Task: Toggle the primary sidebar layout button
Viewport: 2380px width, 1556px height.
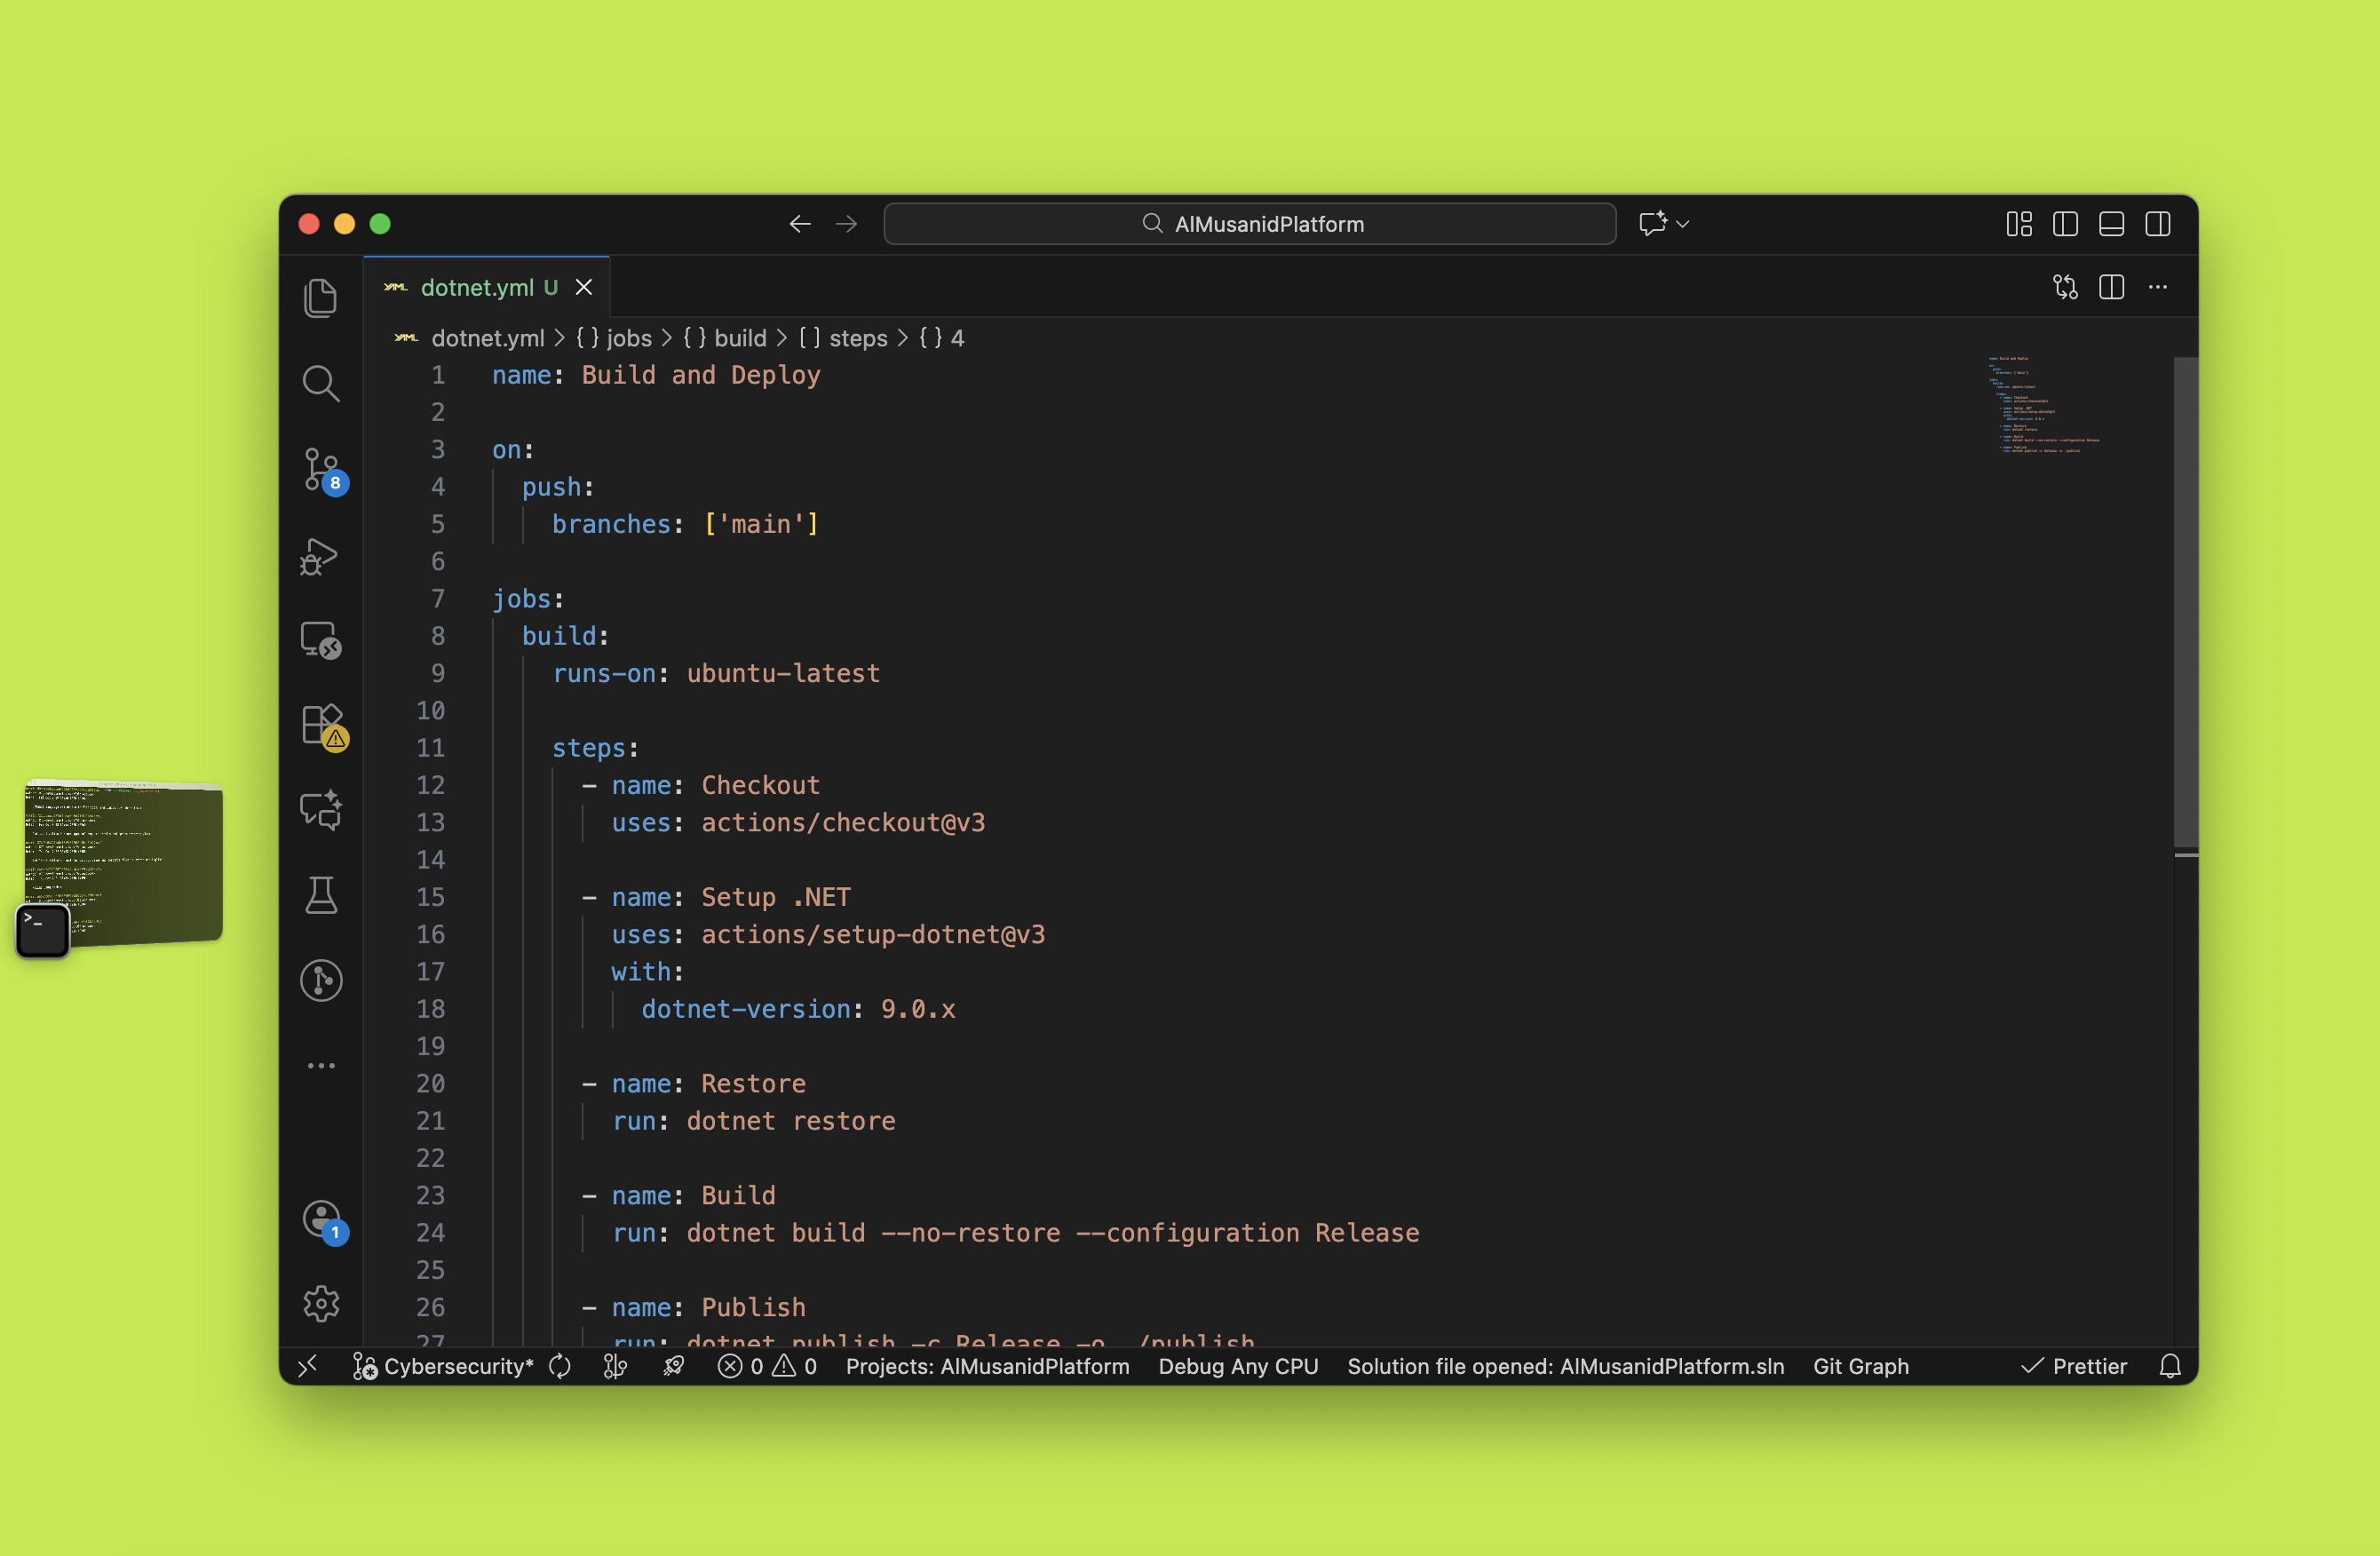Action: [x=2065, y=224]
